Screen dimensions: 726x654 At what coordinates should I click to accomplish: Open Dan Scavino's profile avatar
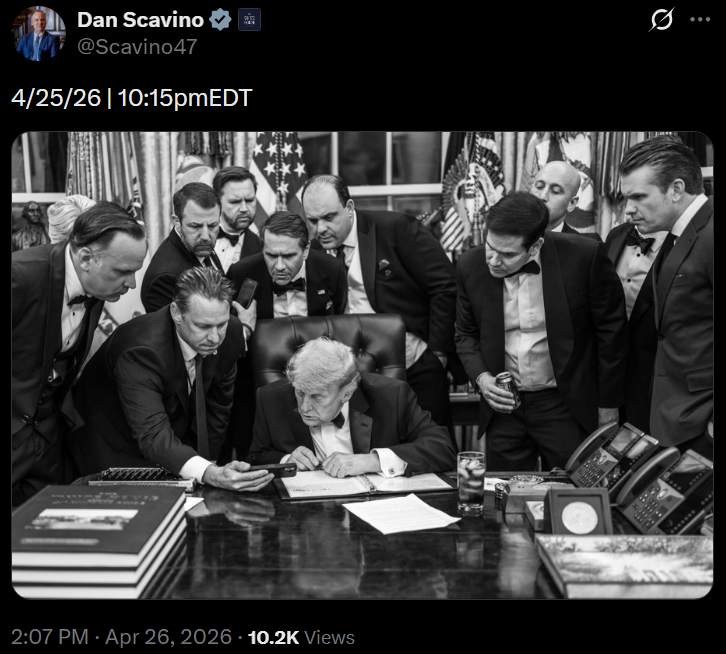(38, 33)
